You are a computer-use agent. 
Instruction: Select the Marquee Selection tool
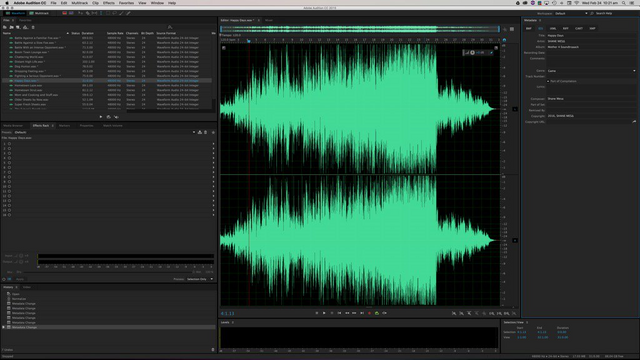[108, 13]
